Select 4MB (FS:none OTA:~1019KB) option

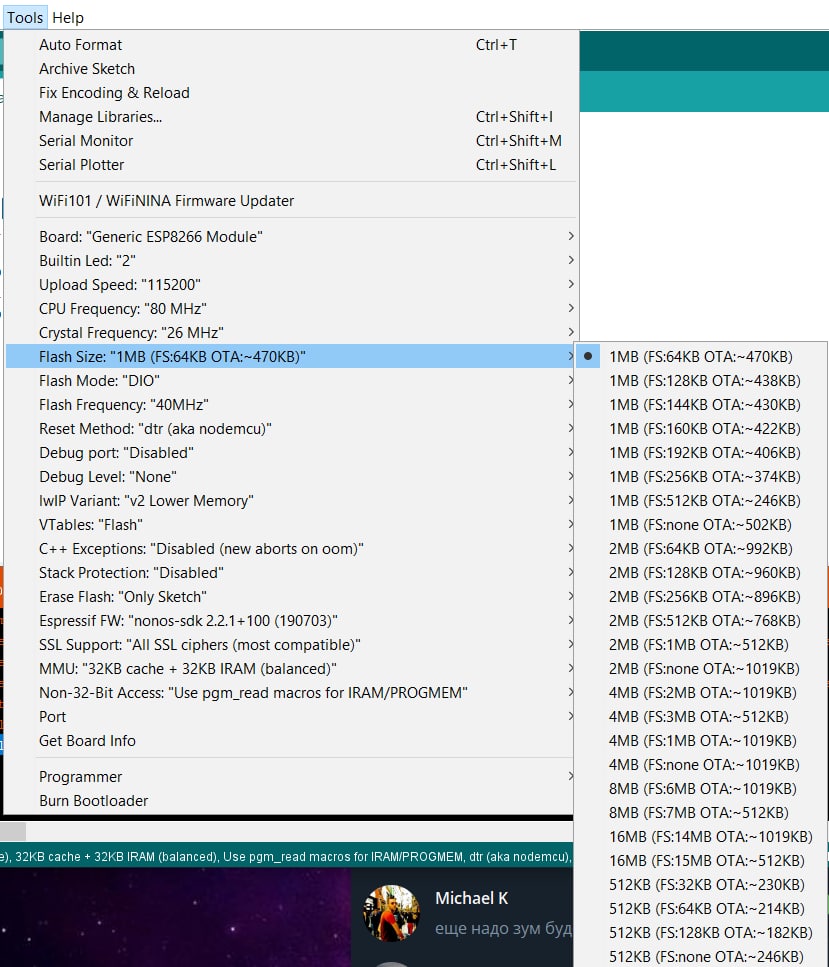701,765
